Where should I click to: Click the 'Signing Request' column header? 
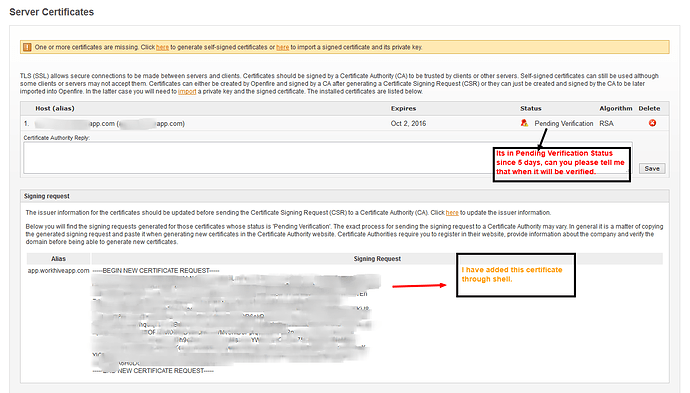pyautogui.click(x=377, y=259)
